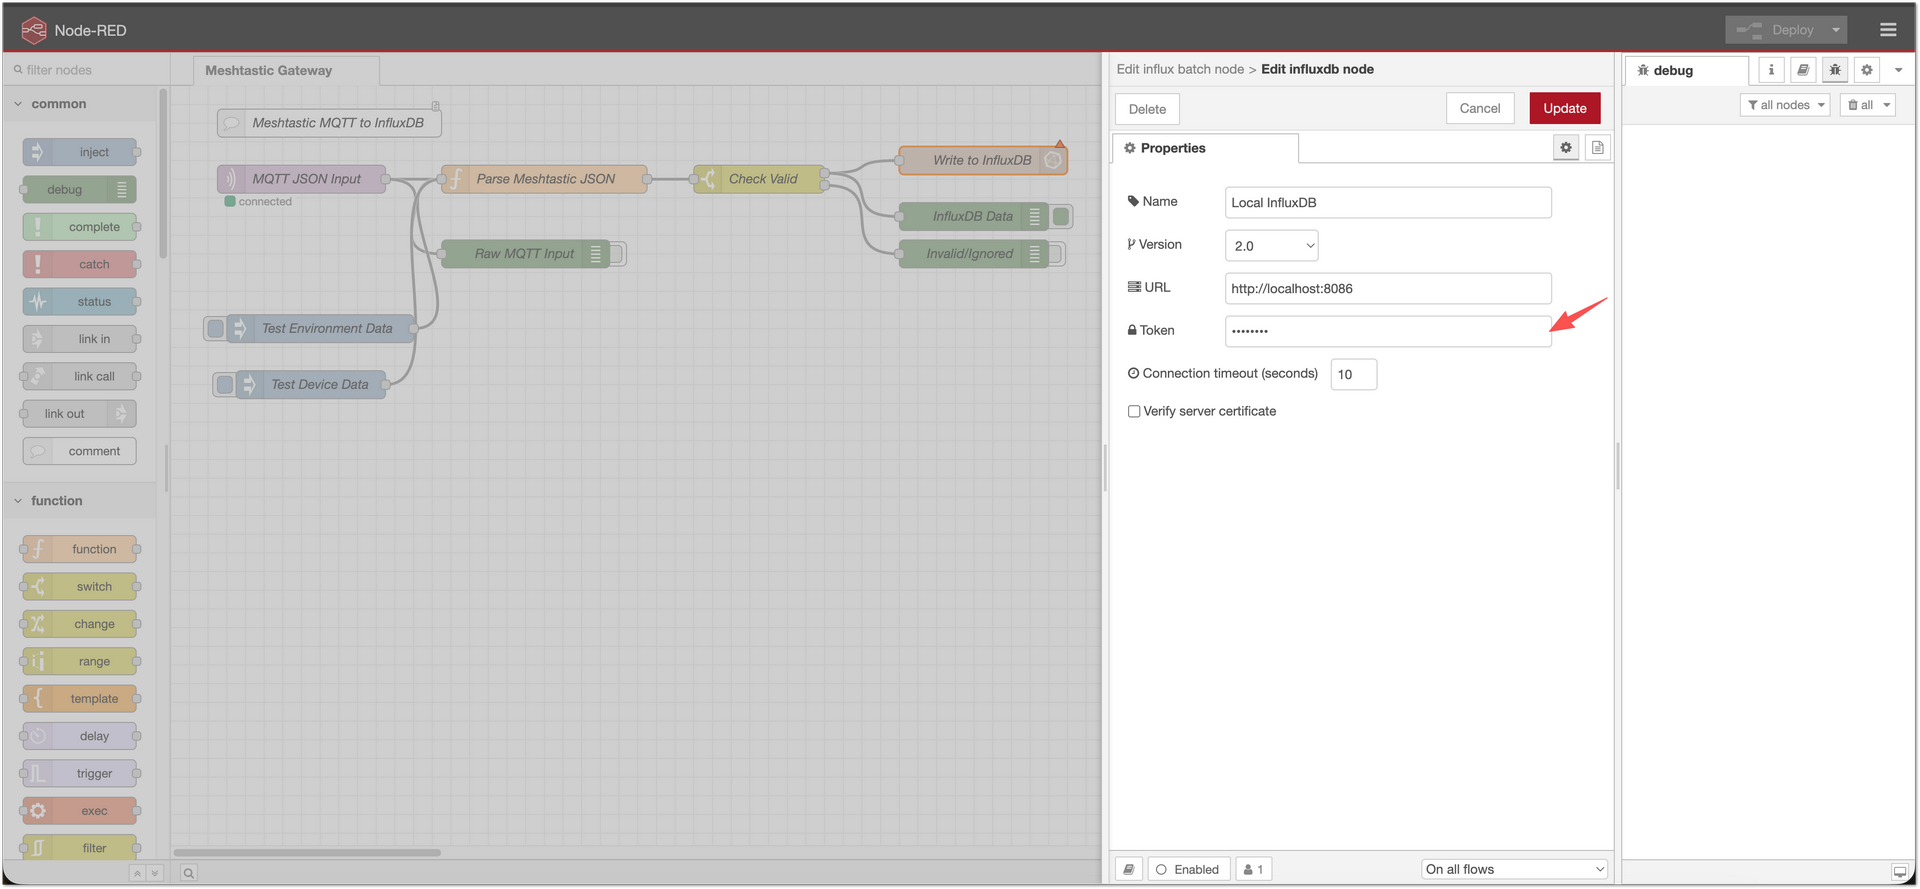1920x889 pixels.
Task: Select the debug bug sidebar icon
Action: coord(1835,70)
